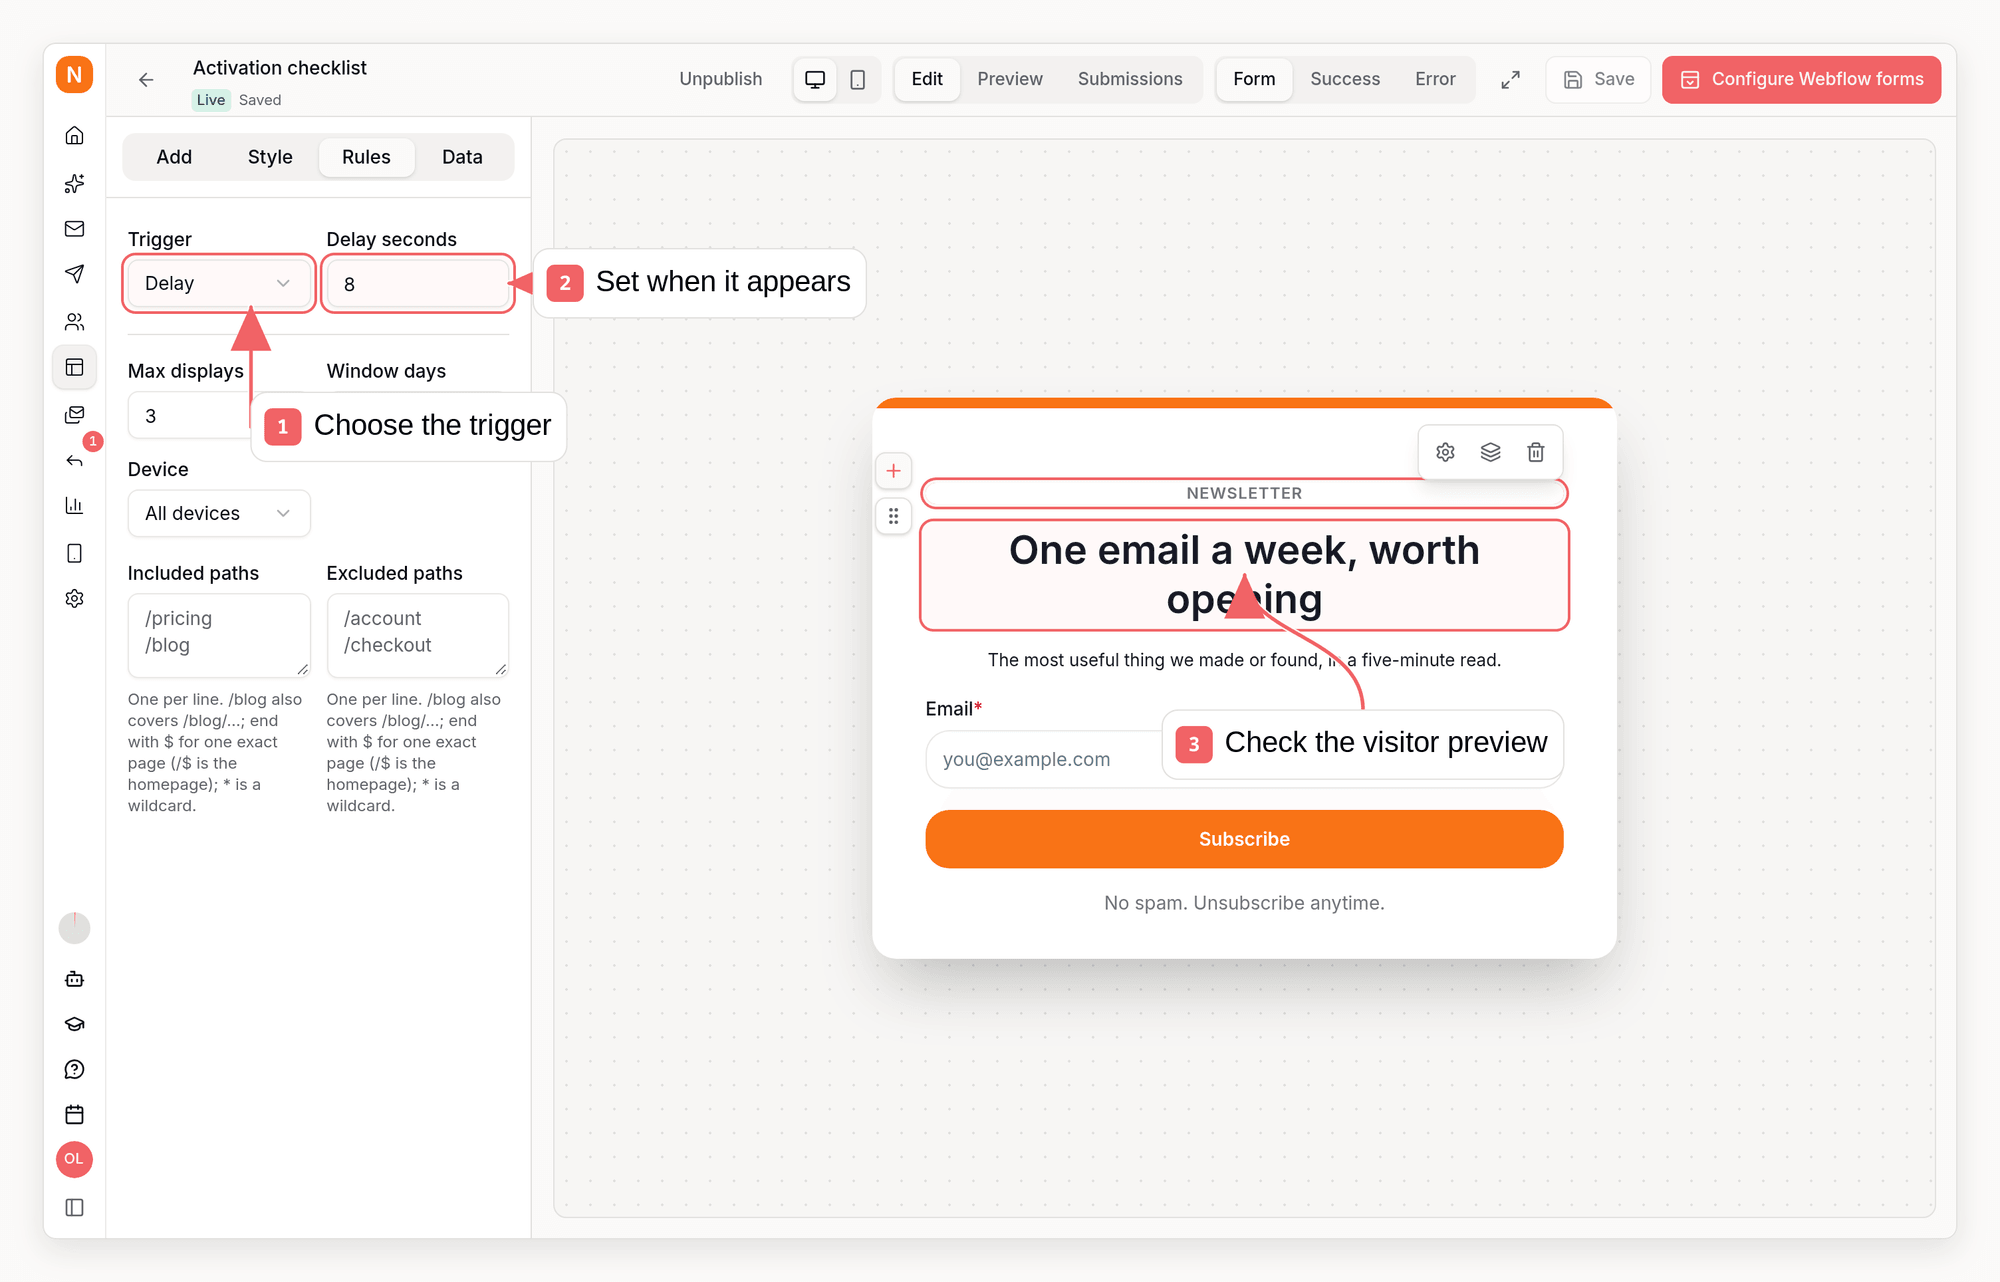Open the robot bot sidebar icon
This screenshot has height=1282, width=2000.
(74, 978)
